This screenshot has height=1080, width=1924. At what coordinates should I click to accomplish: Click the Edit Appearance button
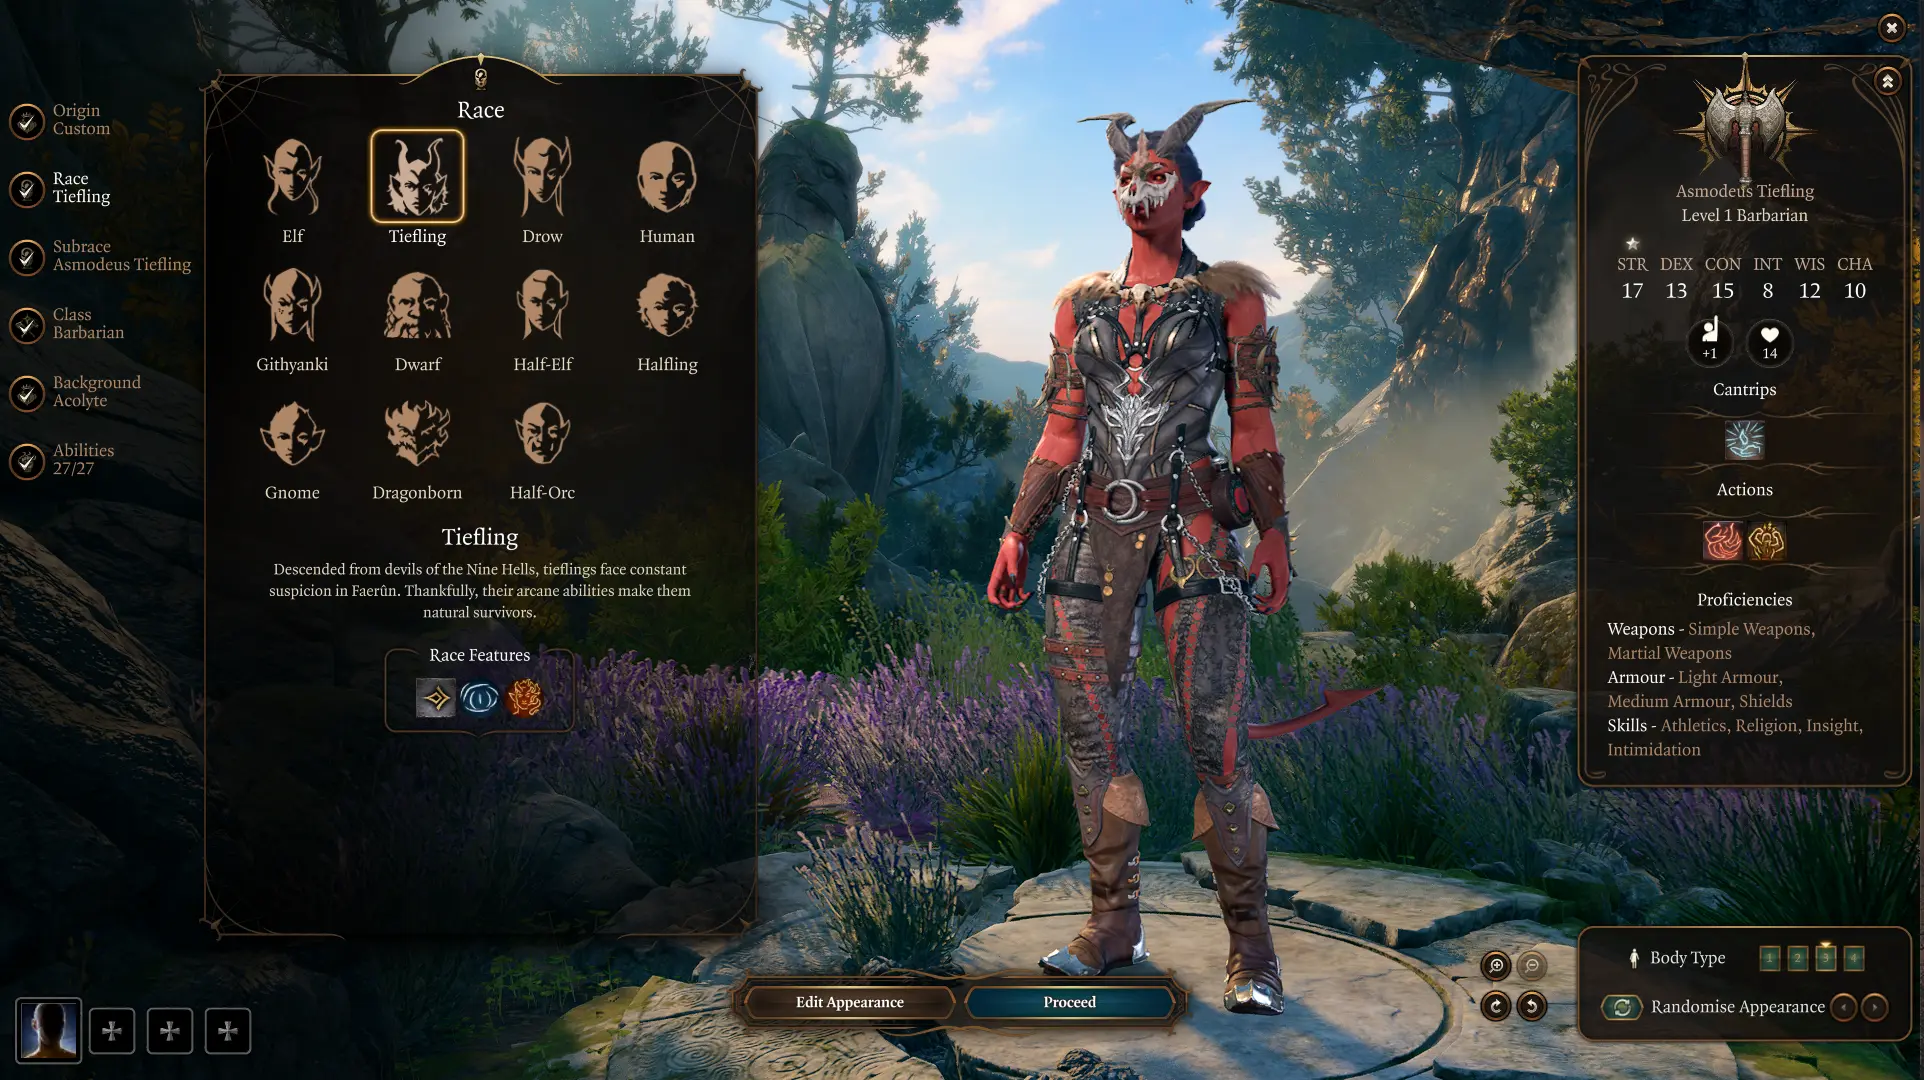click(850, 1003)
